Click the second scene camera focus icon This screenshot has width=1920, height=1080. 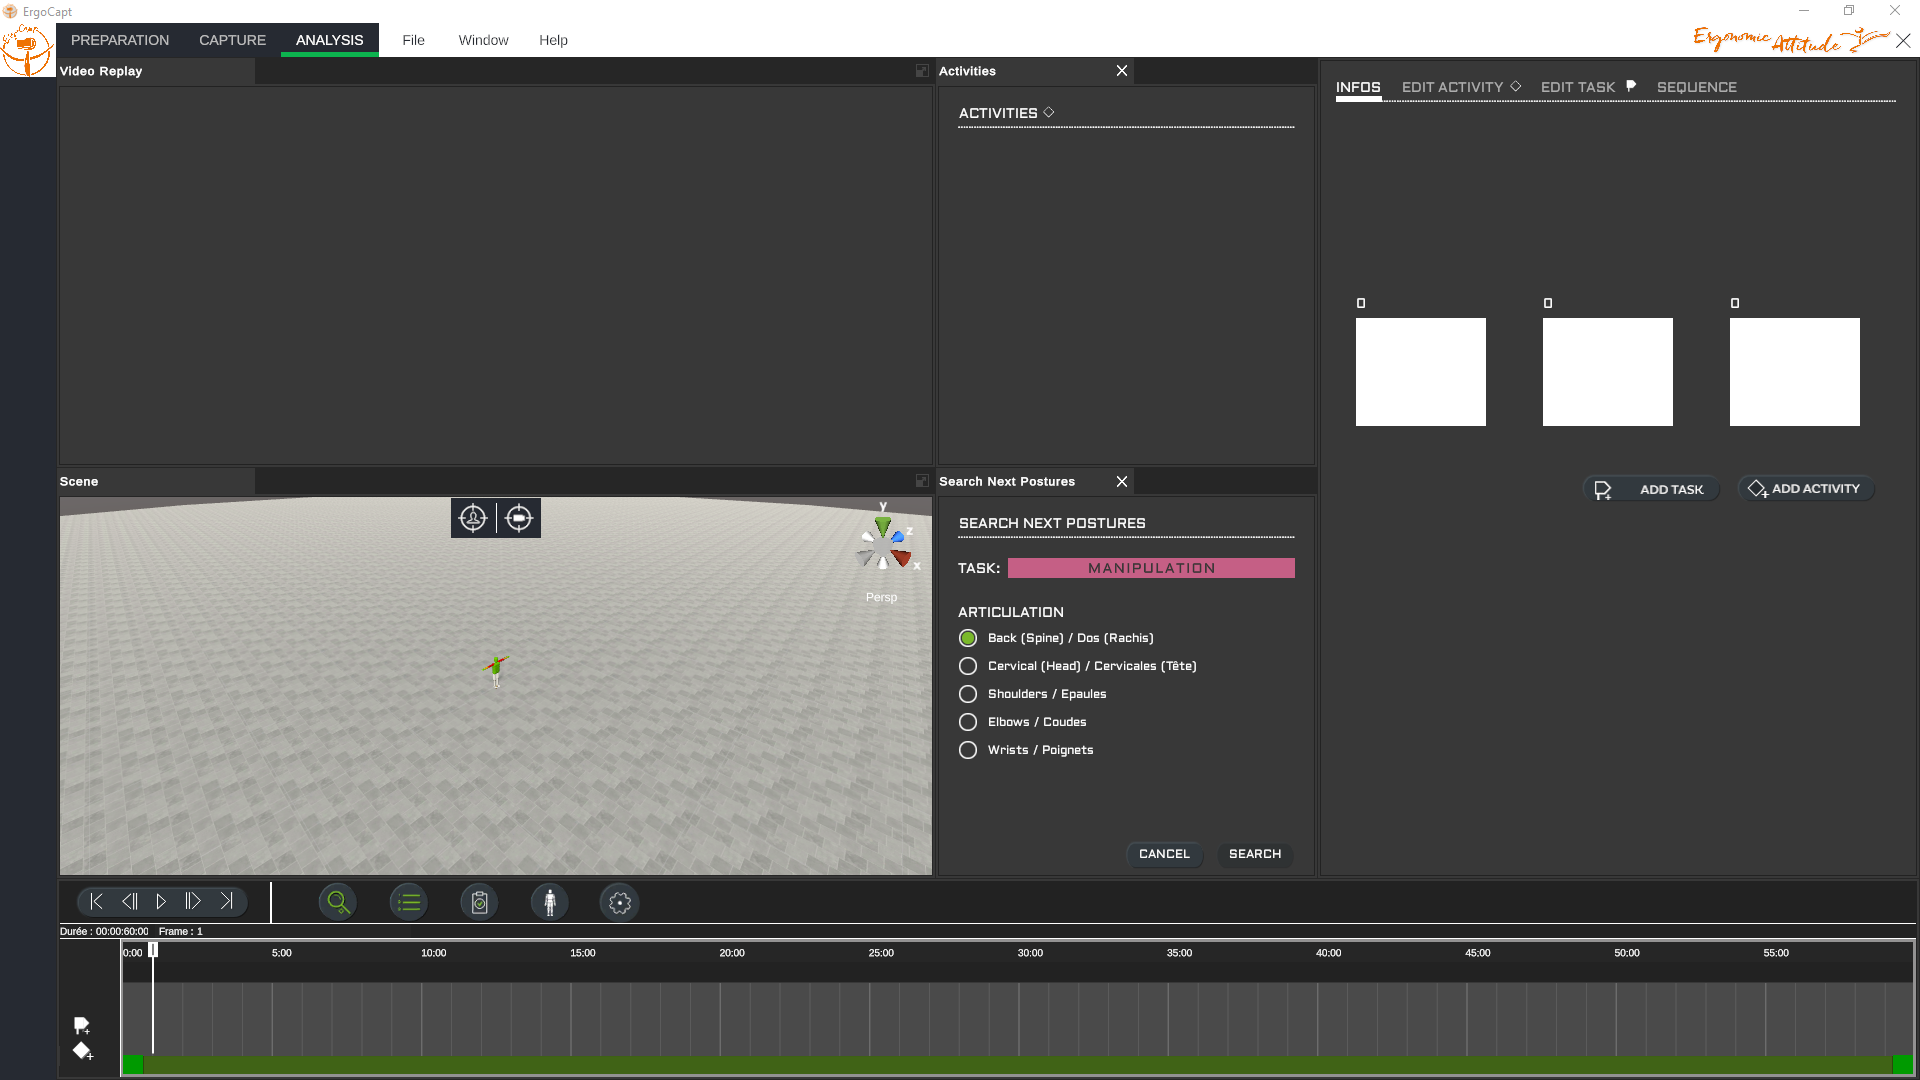click(519, 518)
